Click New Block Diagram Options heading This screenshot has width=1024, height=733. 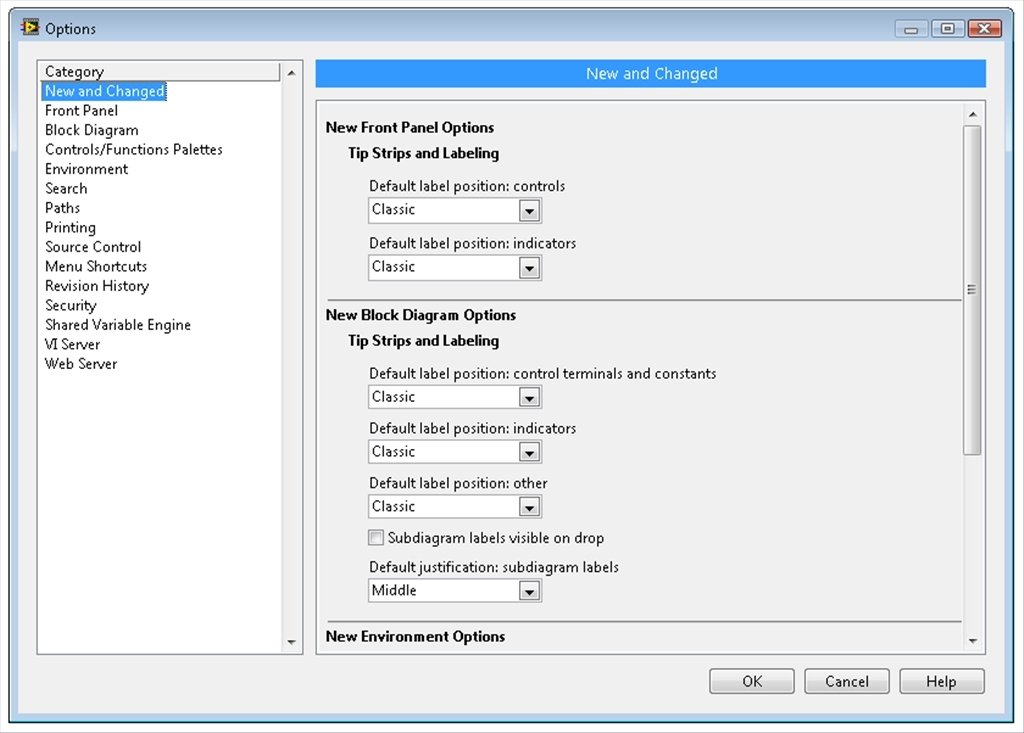(421, 315)
